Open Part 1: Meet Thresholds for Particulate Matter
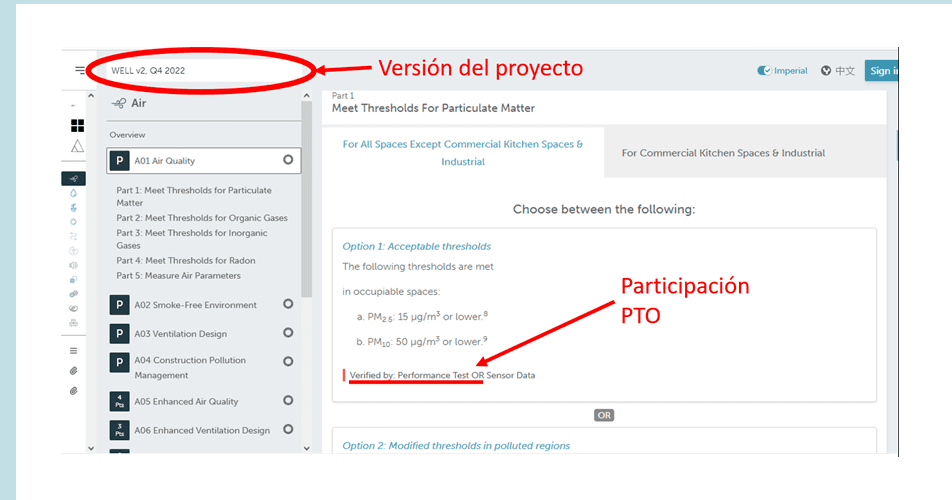This screenshot has width=952, height=500. point(194,196)
